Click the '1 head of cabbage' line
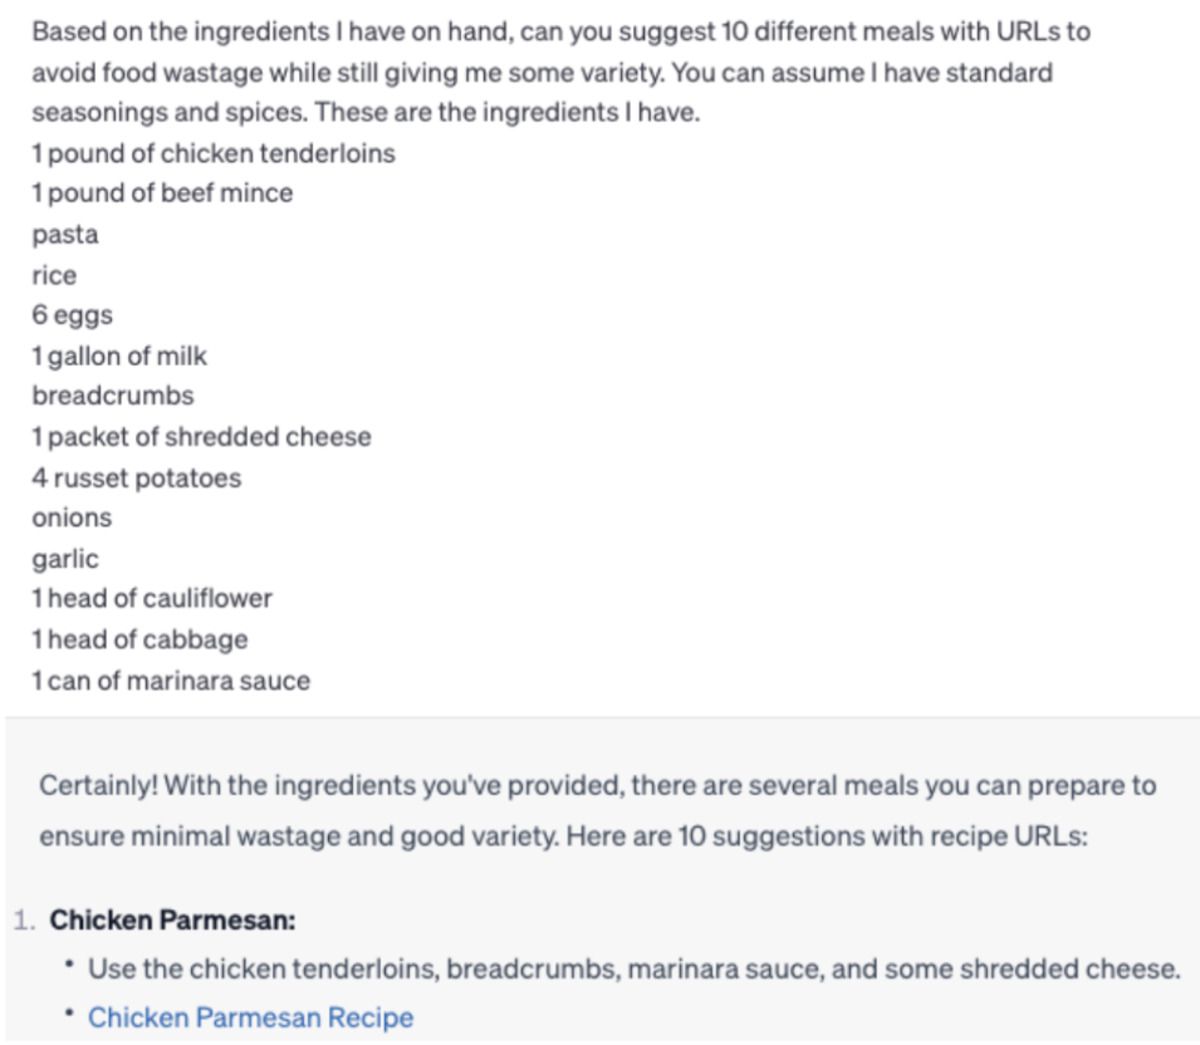Screen dimensions: 1200x1045 click(140, 639)
